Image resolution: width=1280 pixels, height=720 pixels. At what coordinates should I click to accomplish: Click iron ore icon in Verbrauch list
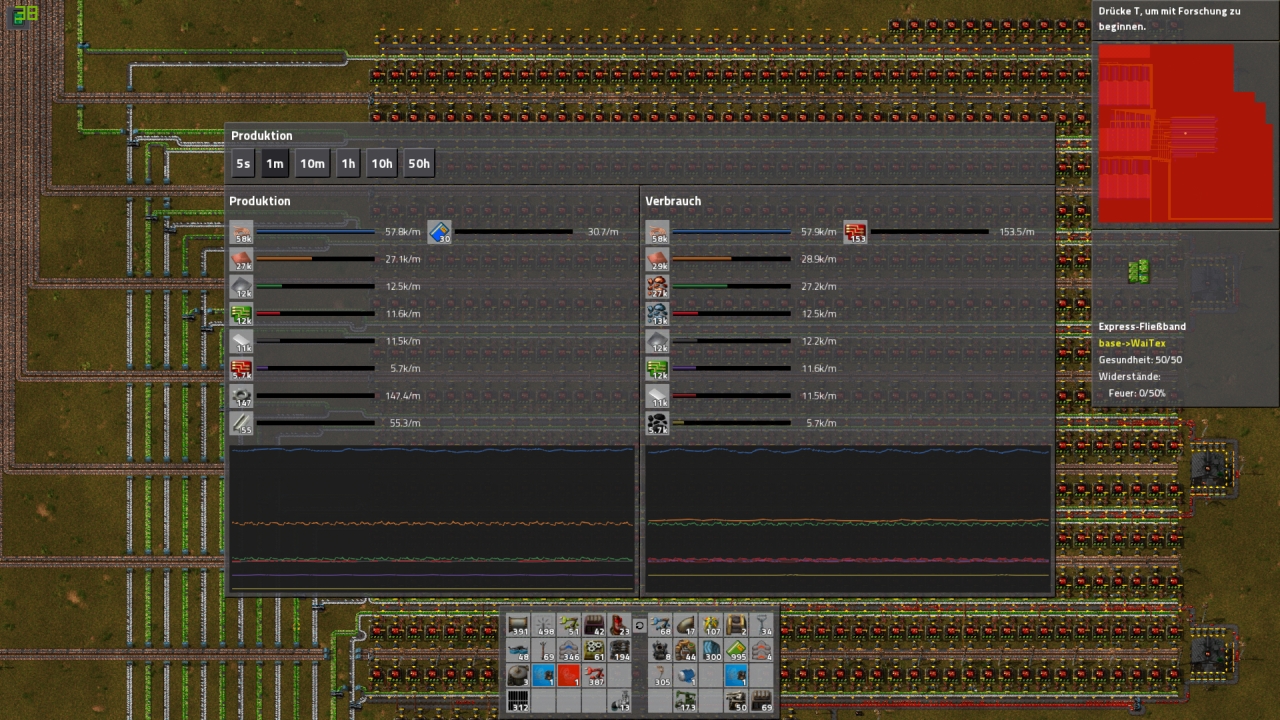[657, 314]
